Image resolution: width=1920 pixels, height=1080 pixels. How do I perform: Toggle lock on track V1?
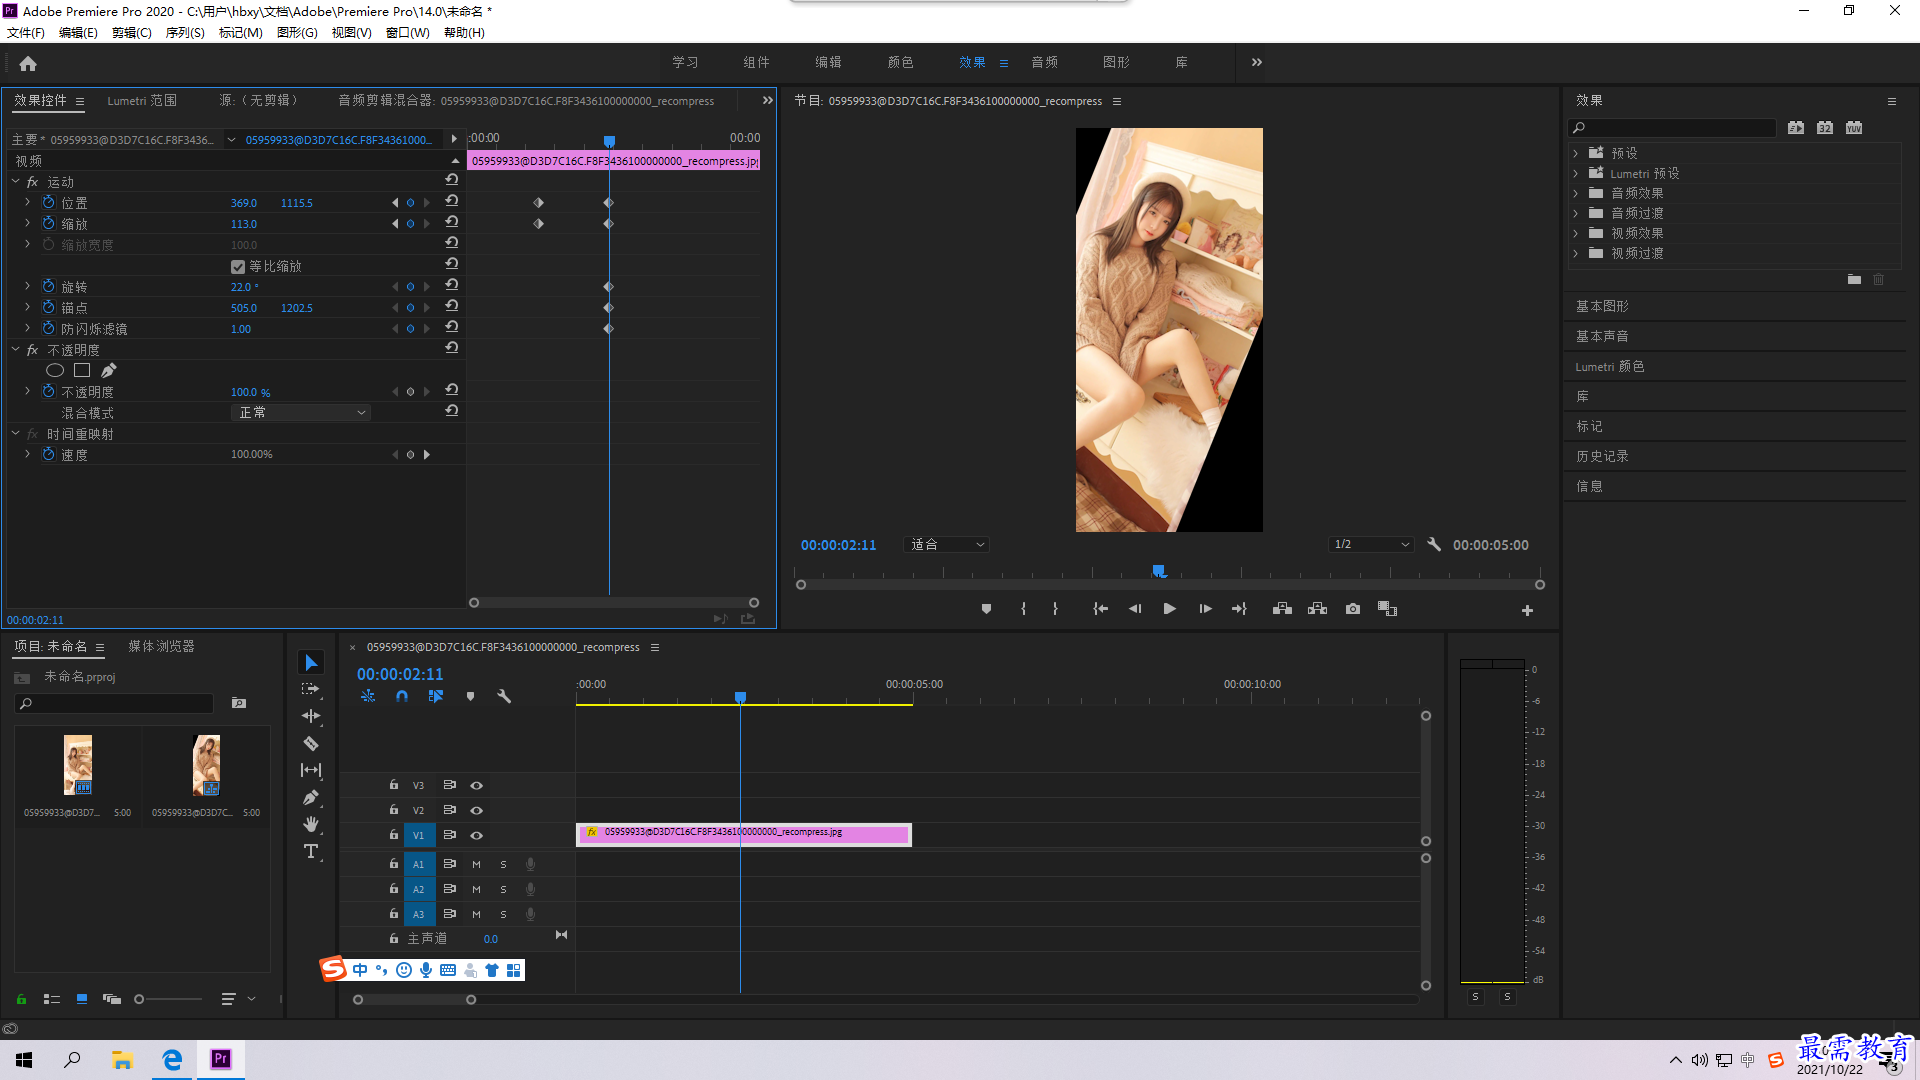pos(394,835)
